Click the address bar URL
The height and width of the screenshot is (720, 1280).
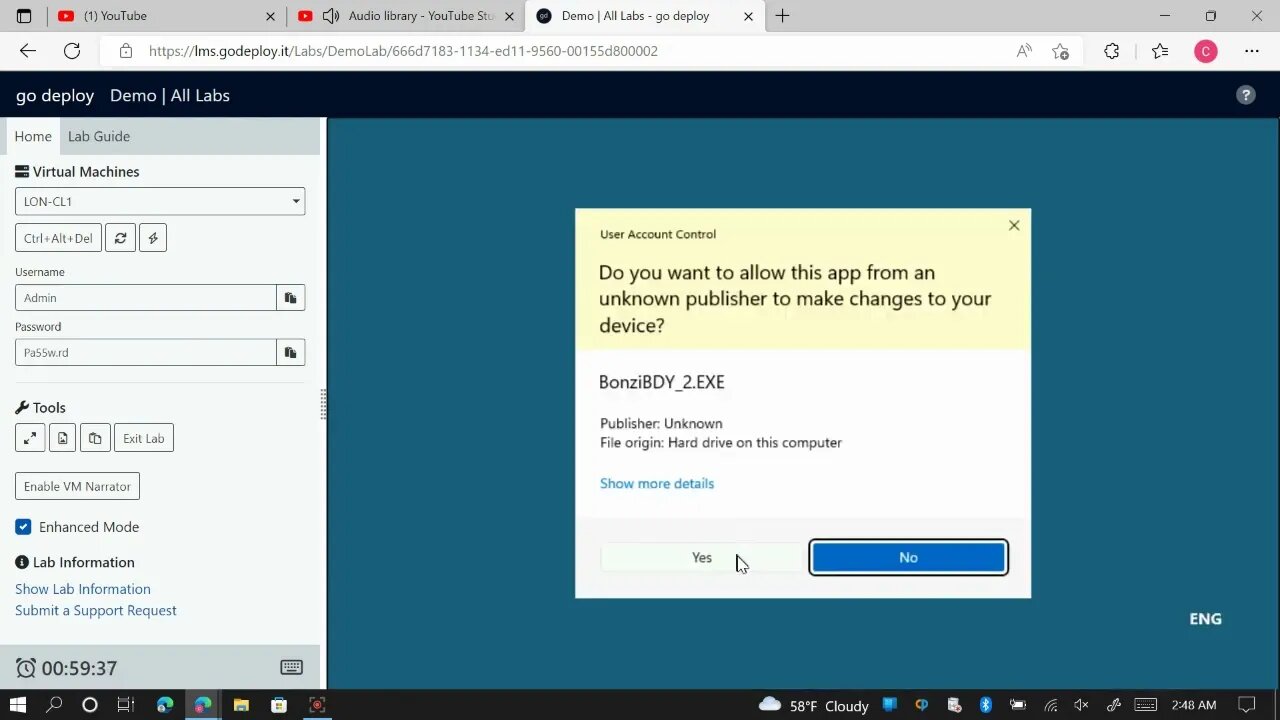pos(403,51)
